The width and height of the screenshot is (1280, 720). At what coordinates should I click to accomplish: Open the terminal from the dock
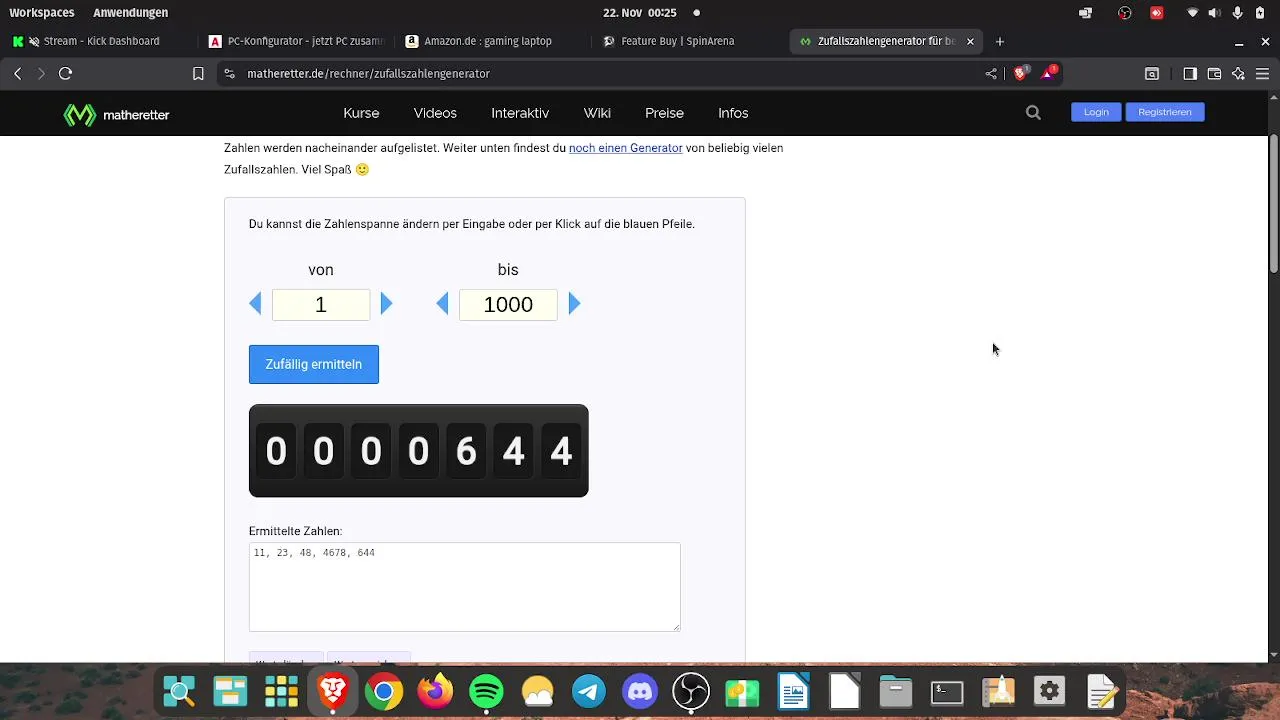(x=947, y=691)
